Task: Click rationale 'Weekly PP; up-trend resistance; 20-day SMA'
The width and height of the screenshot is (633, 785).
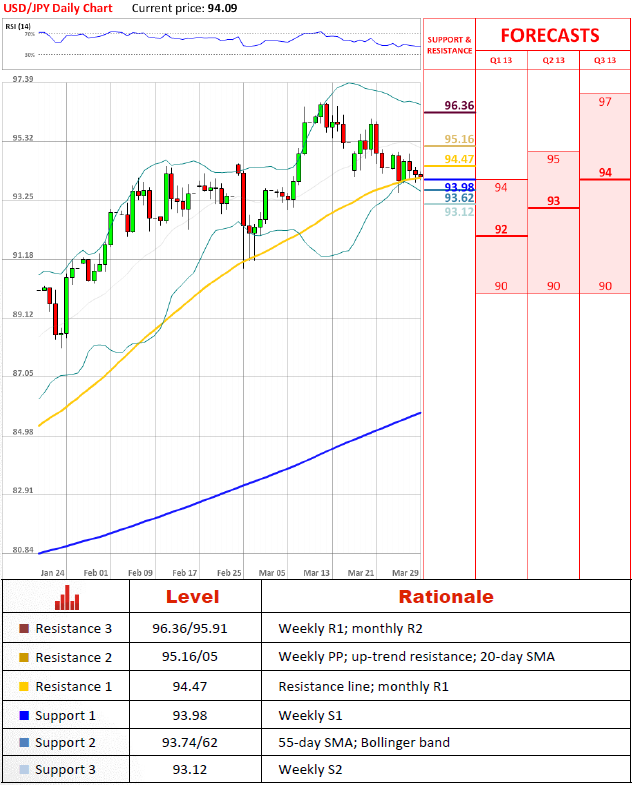Action: (417, 657)
